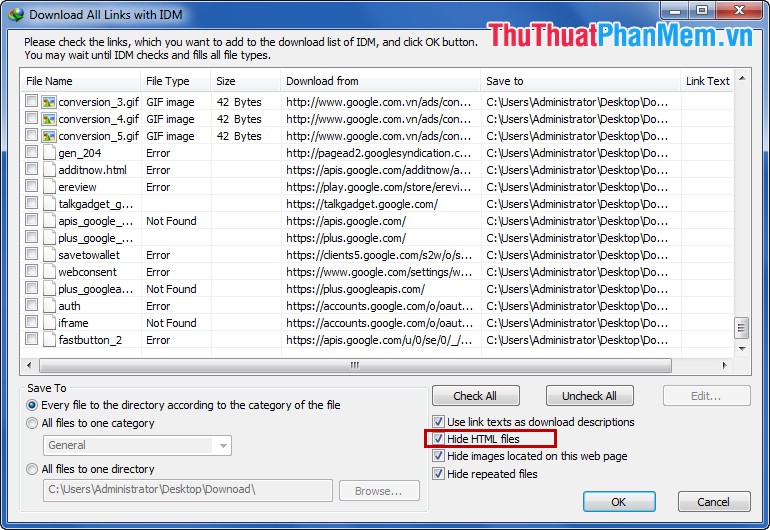Click IDM icon in title bar
This screenshot has height=530, width=770.
(16, 15)
